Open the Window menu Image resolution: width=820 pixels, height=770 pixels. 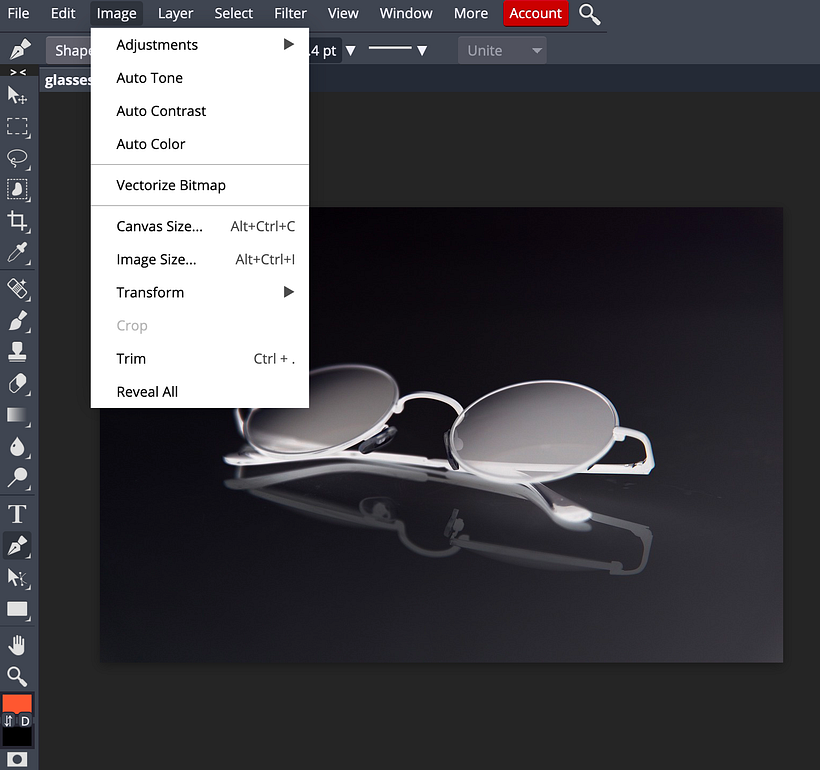tap(406, 13)
